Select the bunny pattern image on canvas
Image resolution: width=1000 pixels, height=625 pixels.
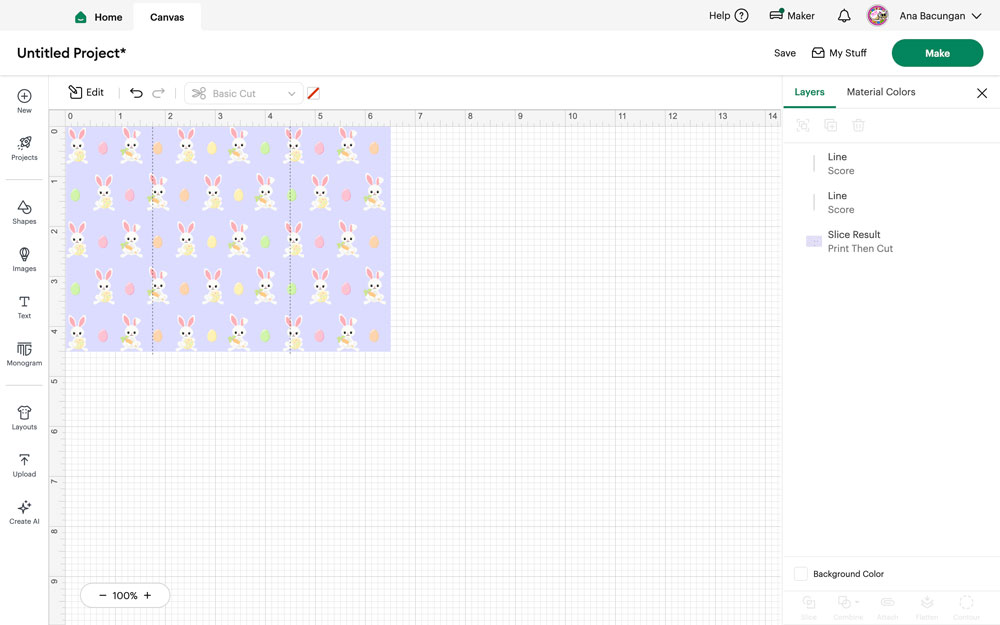[228, 239]
